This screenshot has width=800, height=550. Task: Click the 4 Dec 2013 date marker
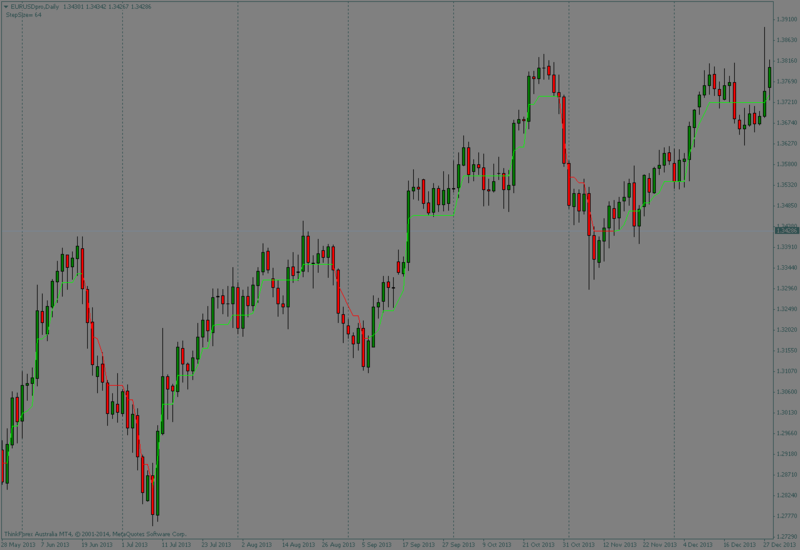pos(698,545)
